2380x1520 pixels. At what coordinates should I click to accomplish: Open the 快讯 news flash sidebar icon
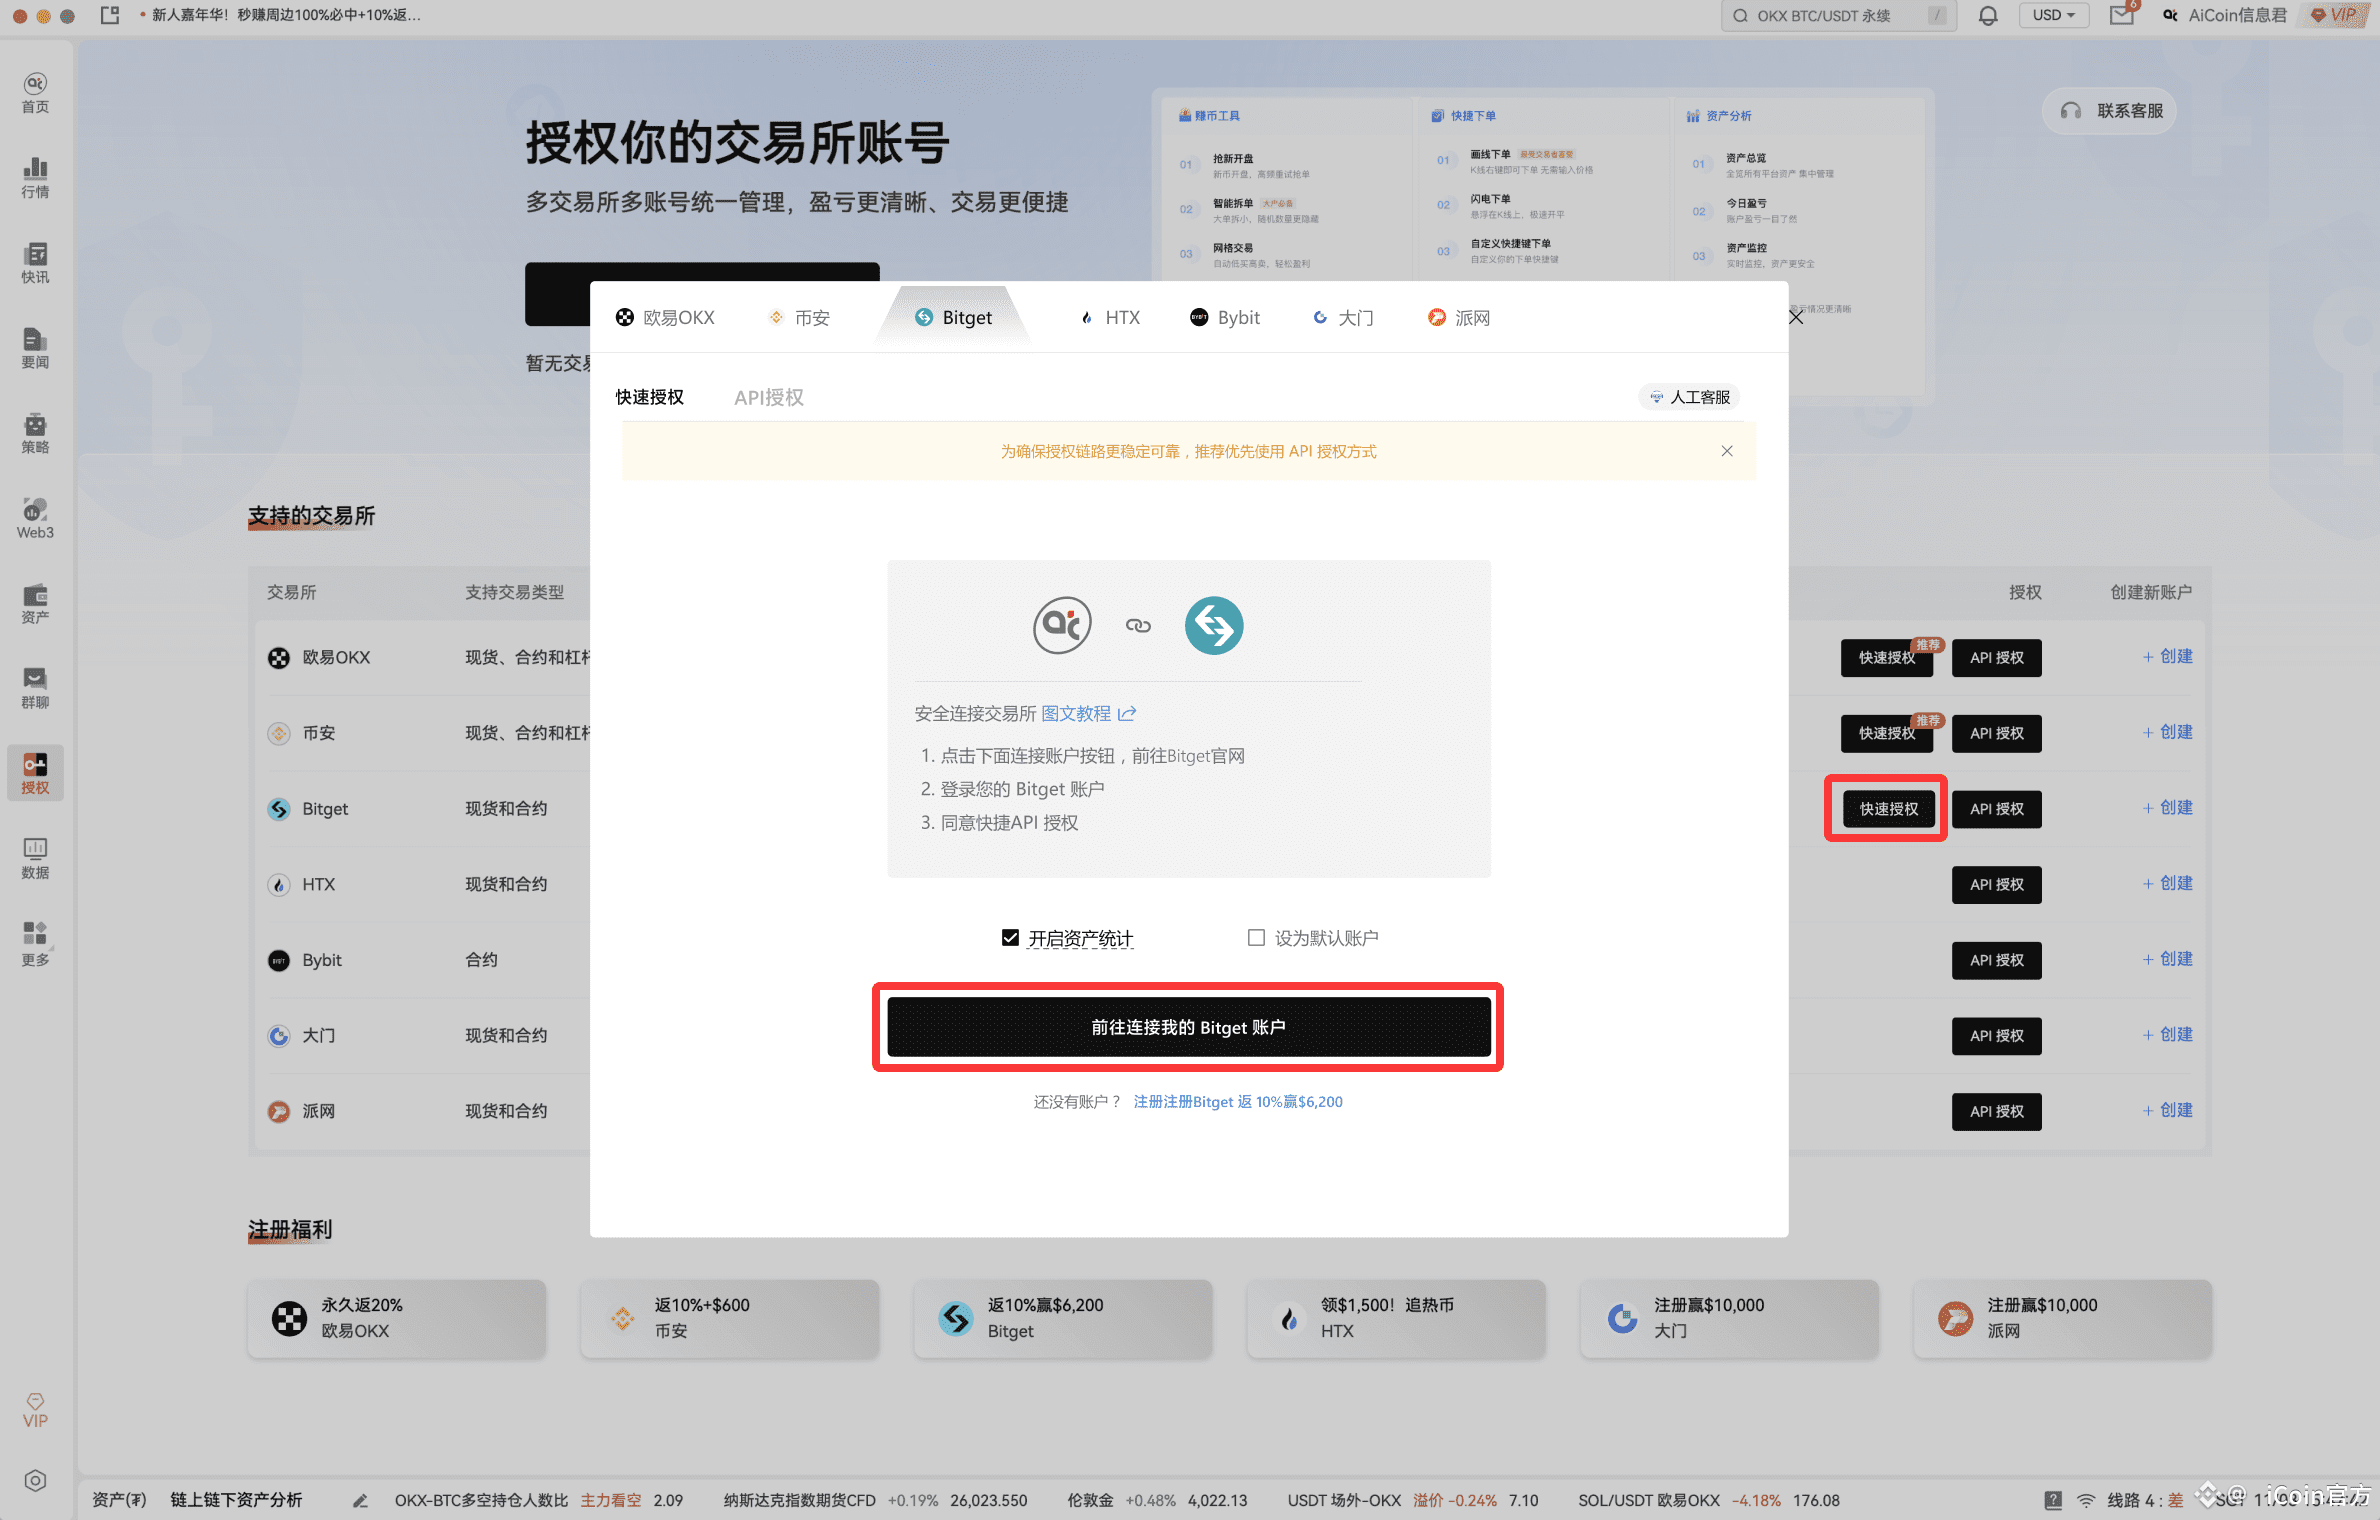[x=34, y=263]
